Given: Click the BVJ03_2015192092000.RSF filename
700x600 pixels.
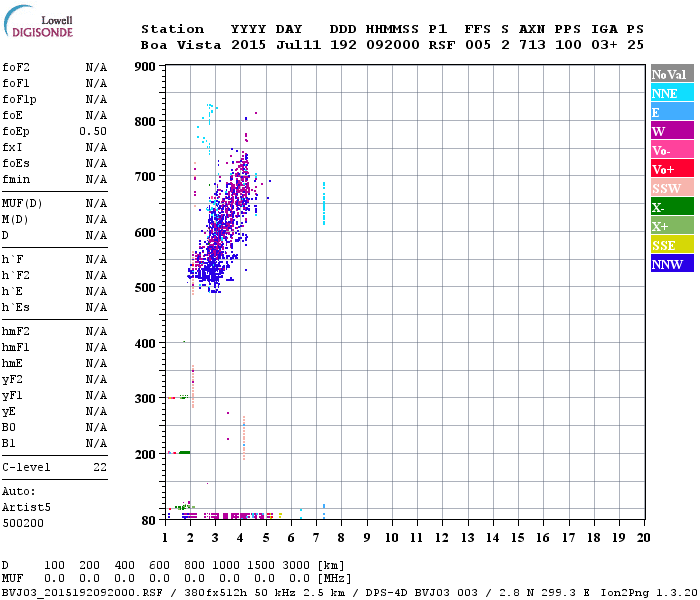Looking at the screenshot, I should point(82,592).
